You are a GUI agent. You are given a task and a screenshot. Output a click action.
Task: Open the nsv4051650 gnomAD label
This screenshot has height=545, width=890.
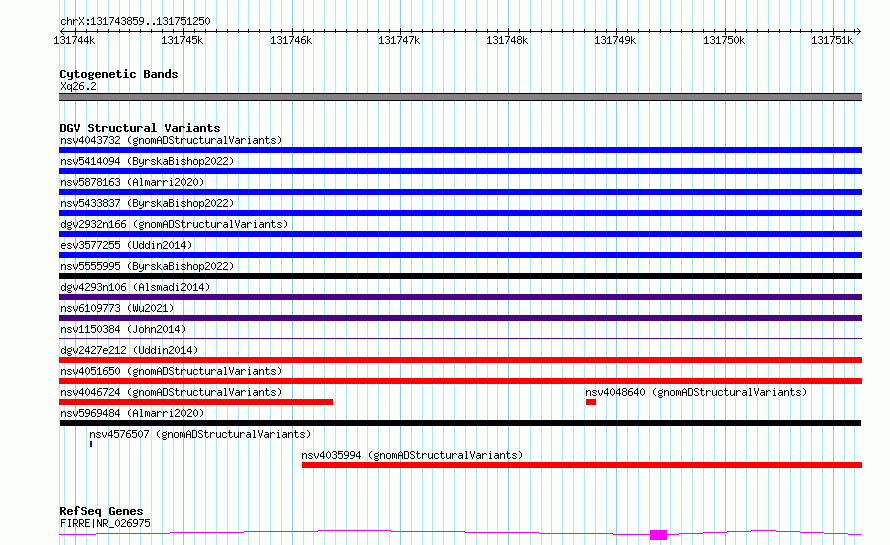[x=171, y=371]
